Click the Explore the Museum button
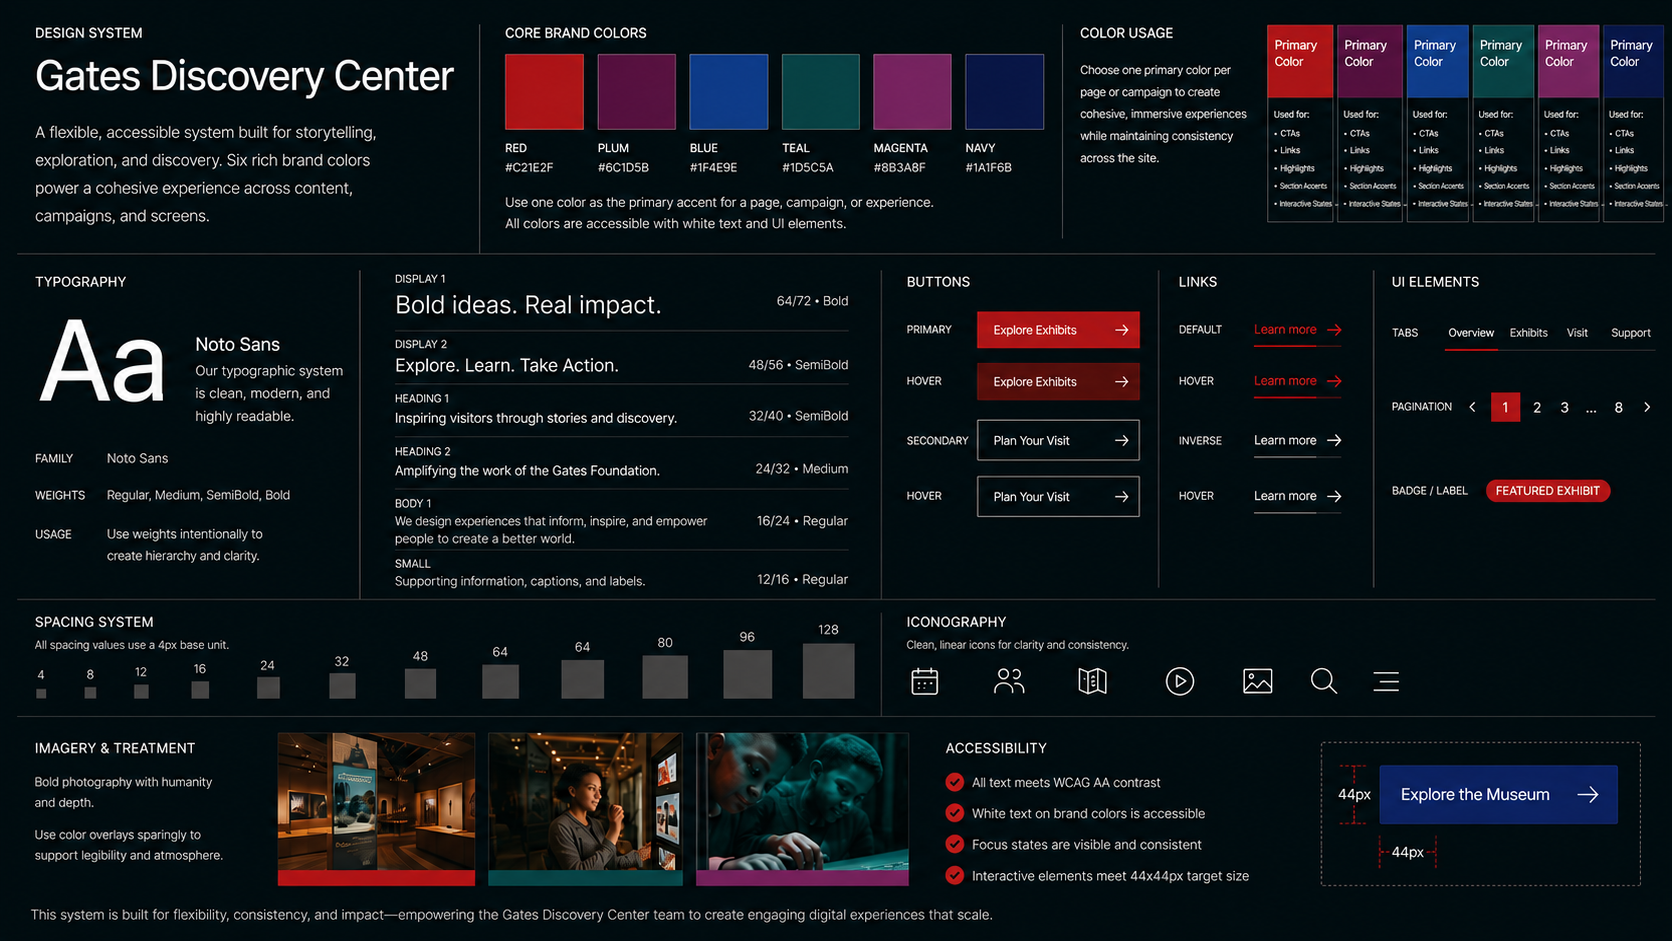 pos(1498,794)
